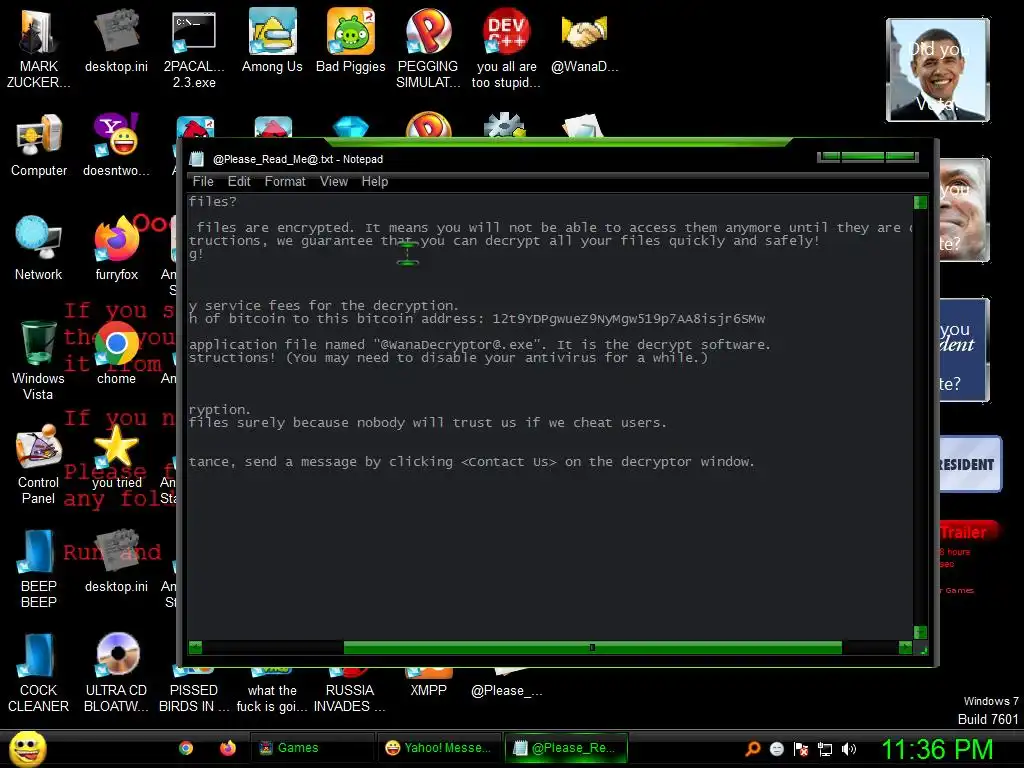This screenshot has height=768, width=1024.
Task: Click Notepad's horizontal scrollbar thumb
Action: [x=592, y=648]
